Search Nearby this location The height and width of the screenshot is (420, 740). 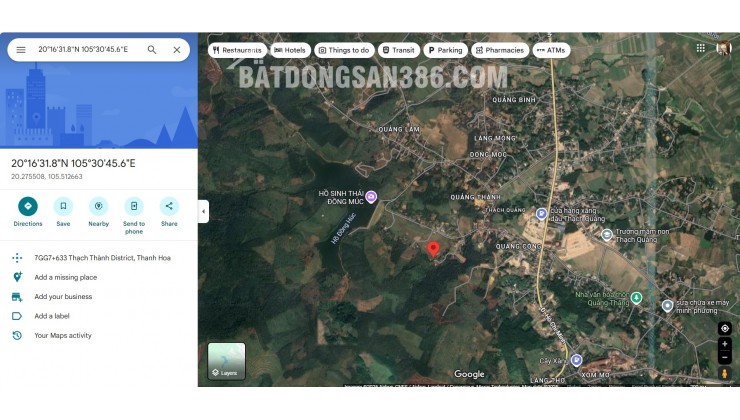[99, 212]
